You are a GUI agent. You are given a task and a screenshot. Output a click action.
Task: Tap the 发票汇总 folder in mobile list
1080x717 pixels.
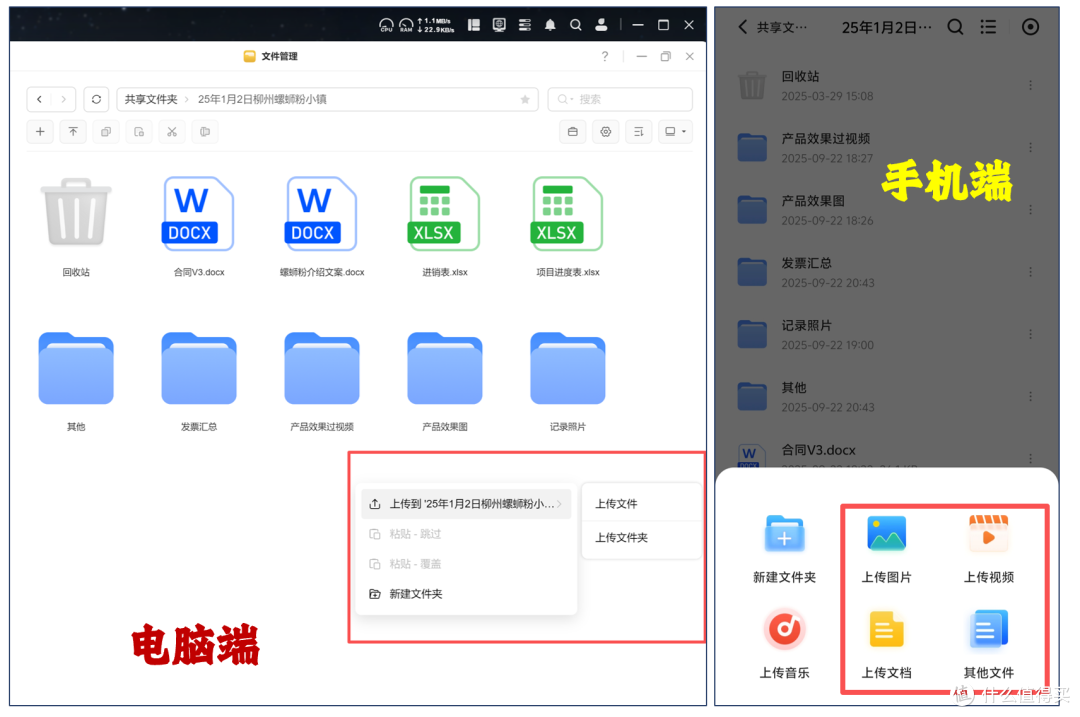886,272
